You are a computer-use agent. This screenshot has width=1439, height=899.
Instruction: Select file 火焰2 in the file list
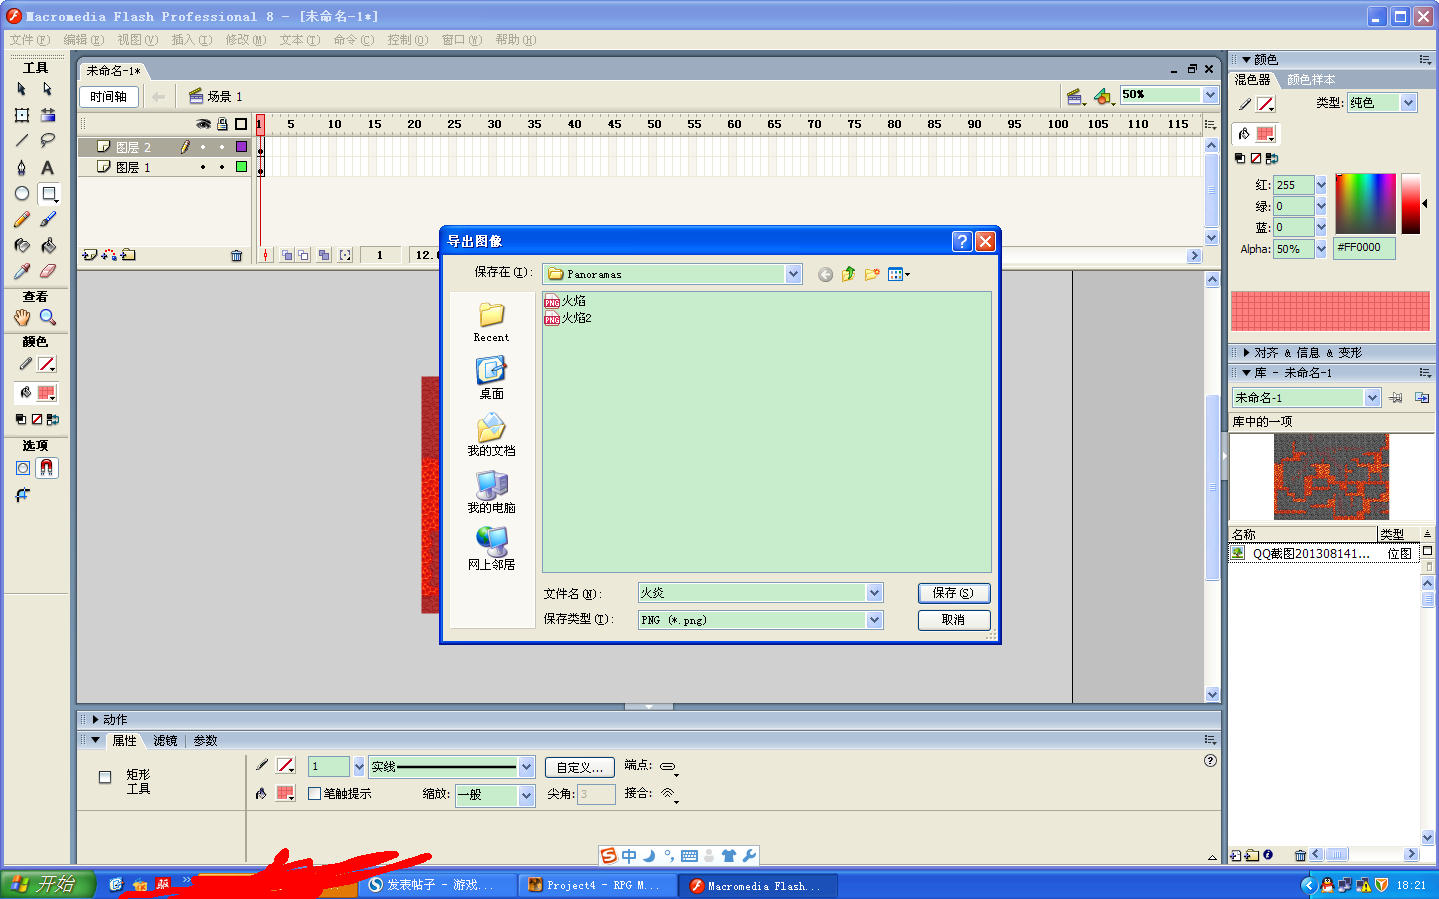point(568,318)
